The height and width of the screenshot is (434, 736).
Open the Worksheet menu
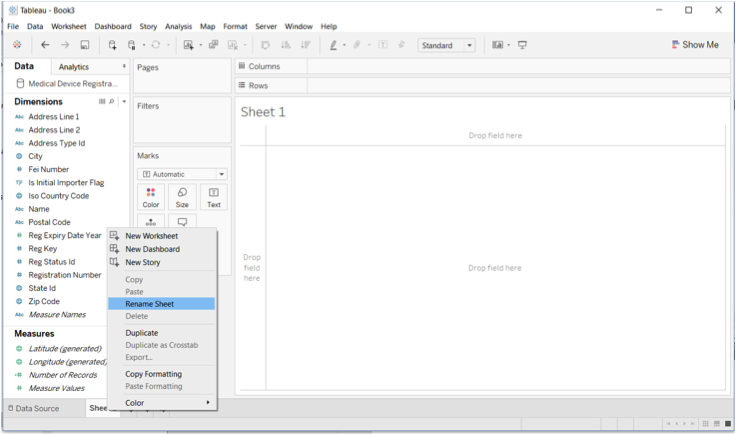pos(69,26)
